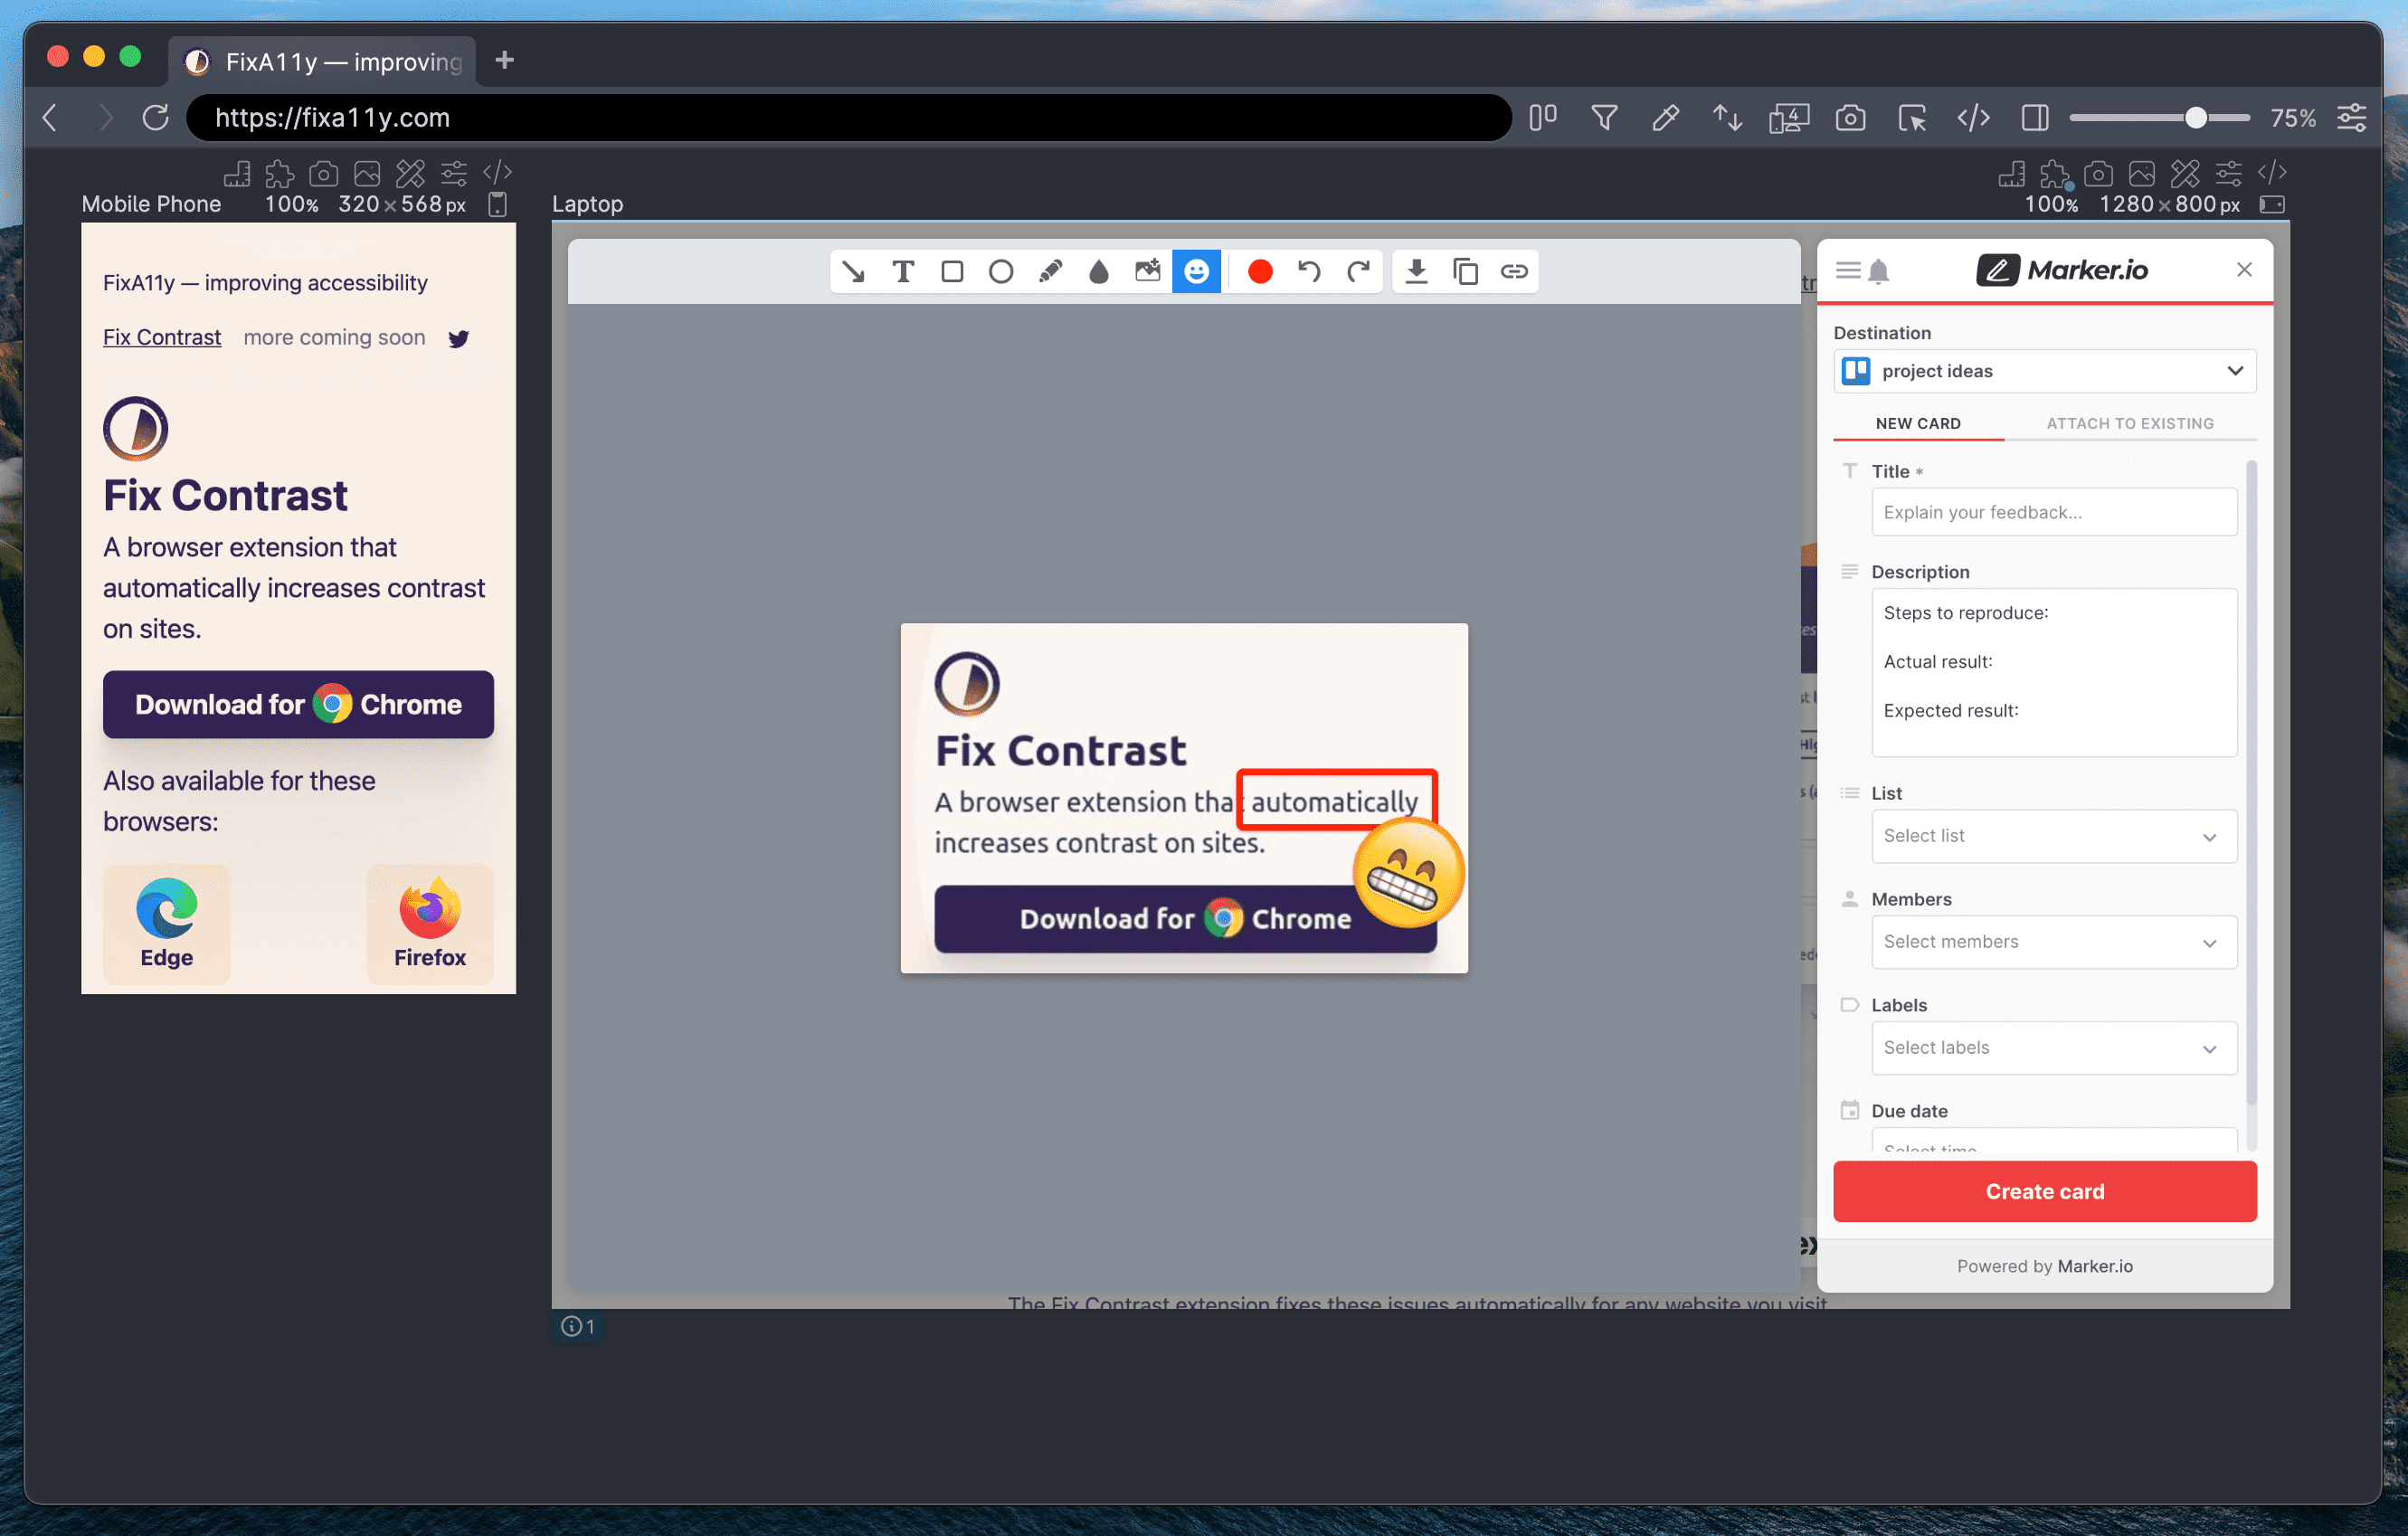This screenshot has height=1536, width=2408.
Task: Download the annotated screenshot
Action: [1416, 271]
